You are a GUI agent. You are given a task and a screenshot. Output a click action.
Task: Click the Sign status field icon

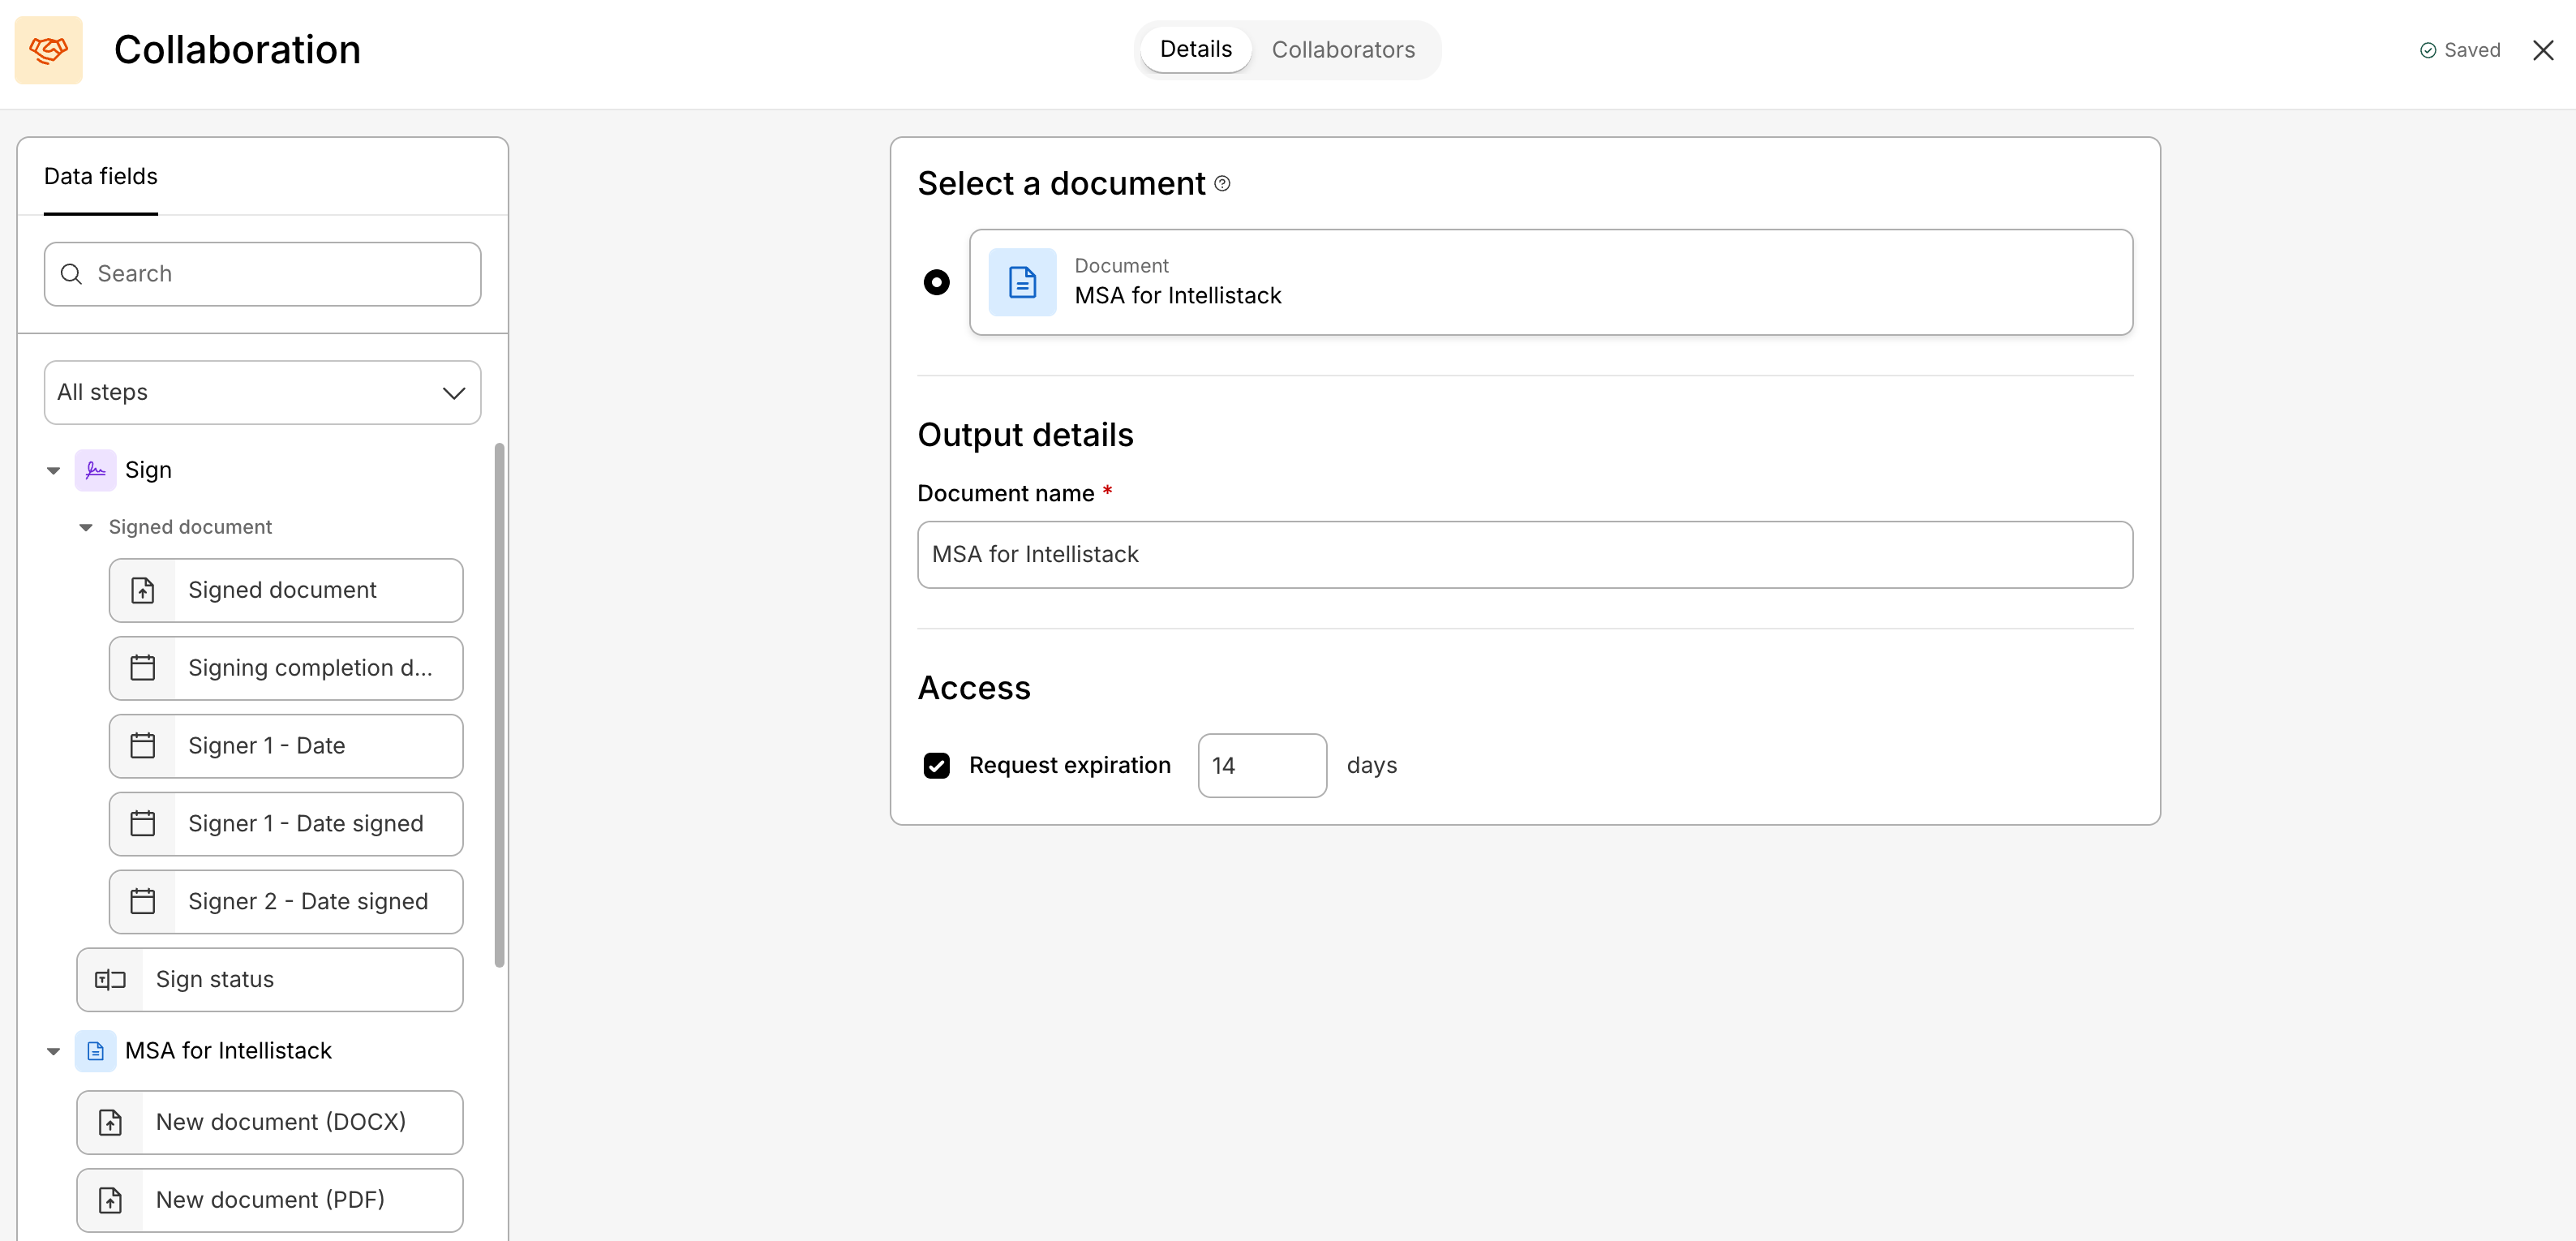[110, 980]
